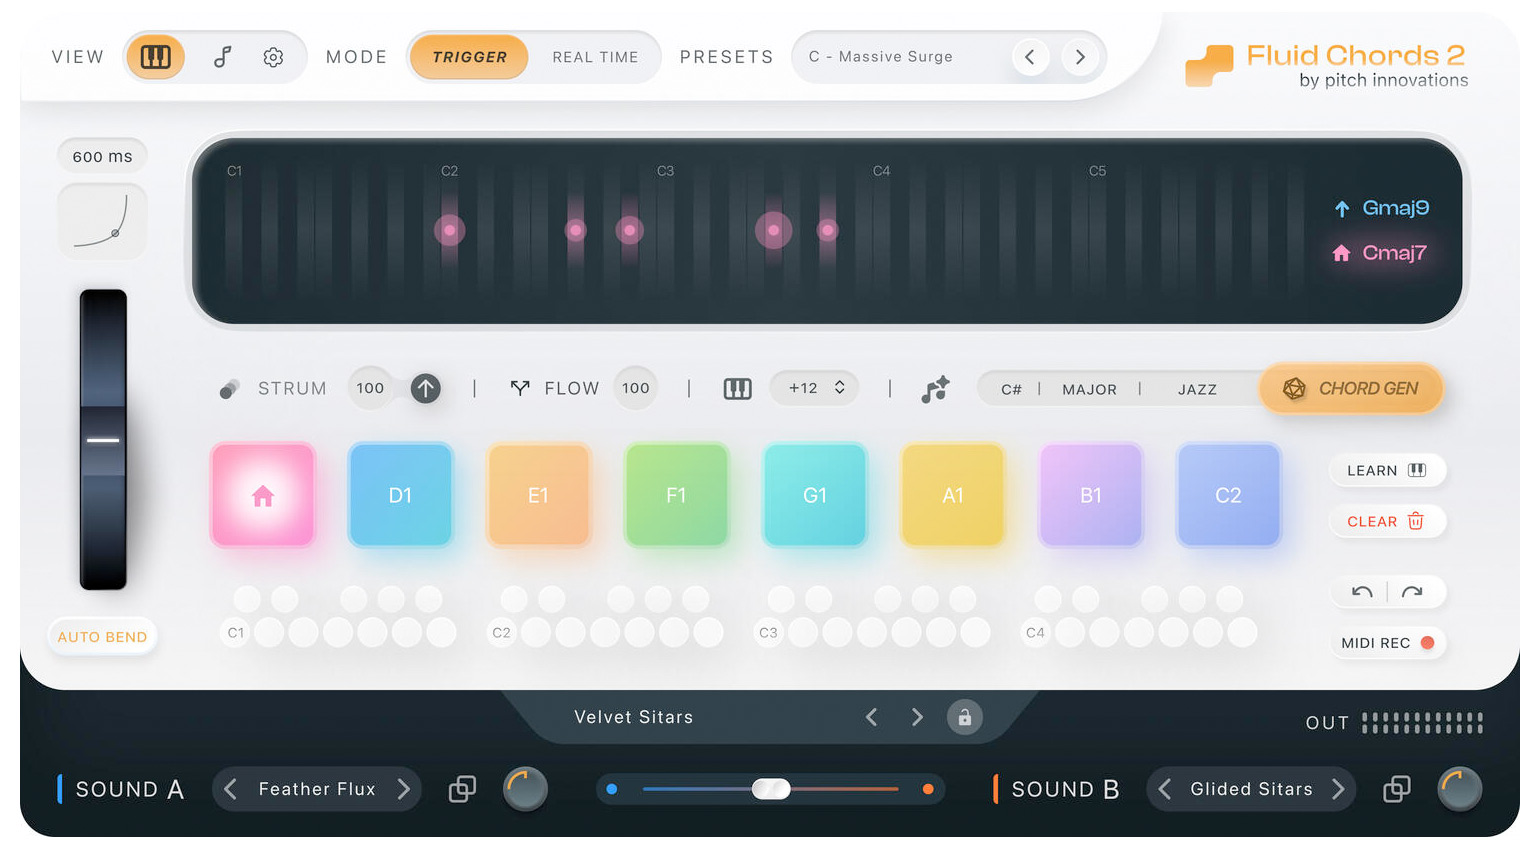1540x850 pixels.
Task: Trigger the G1 chord pad
Action: coord(815,495)
